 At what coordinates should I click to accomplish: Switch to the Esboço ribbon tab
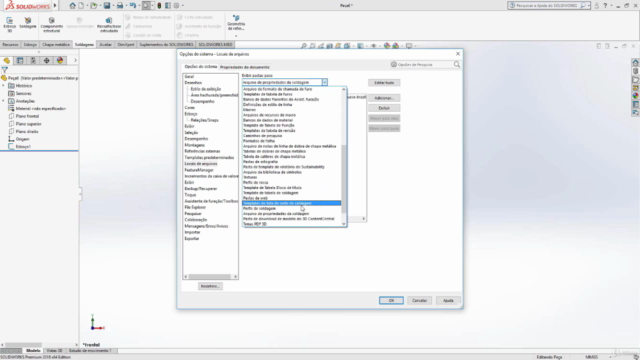pos(30,44)
